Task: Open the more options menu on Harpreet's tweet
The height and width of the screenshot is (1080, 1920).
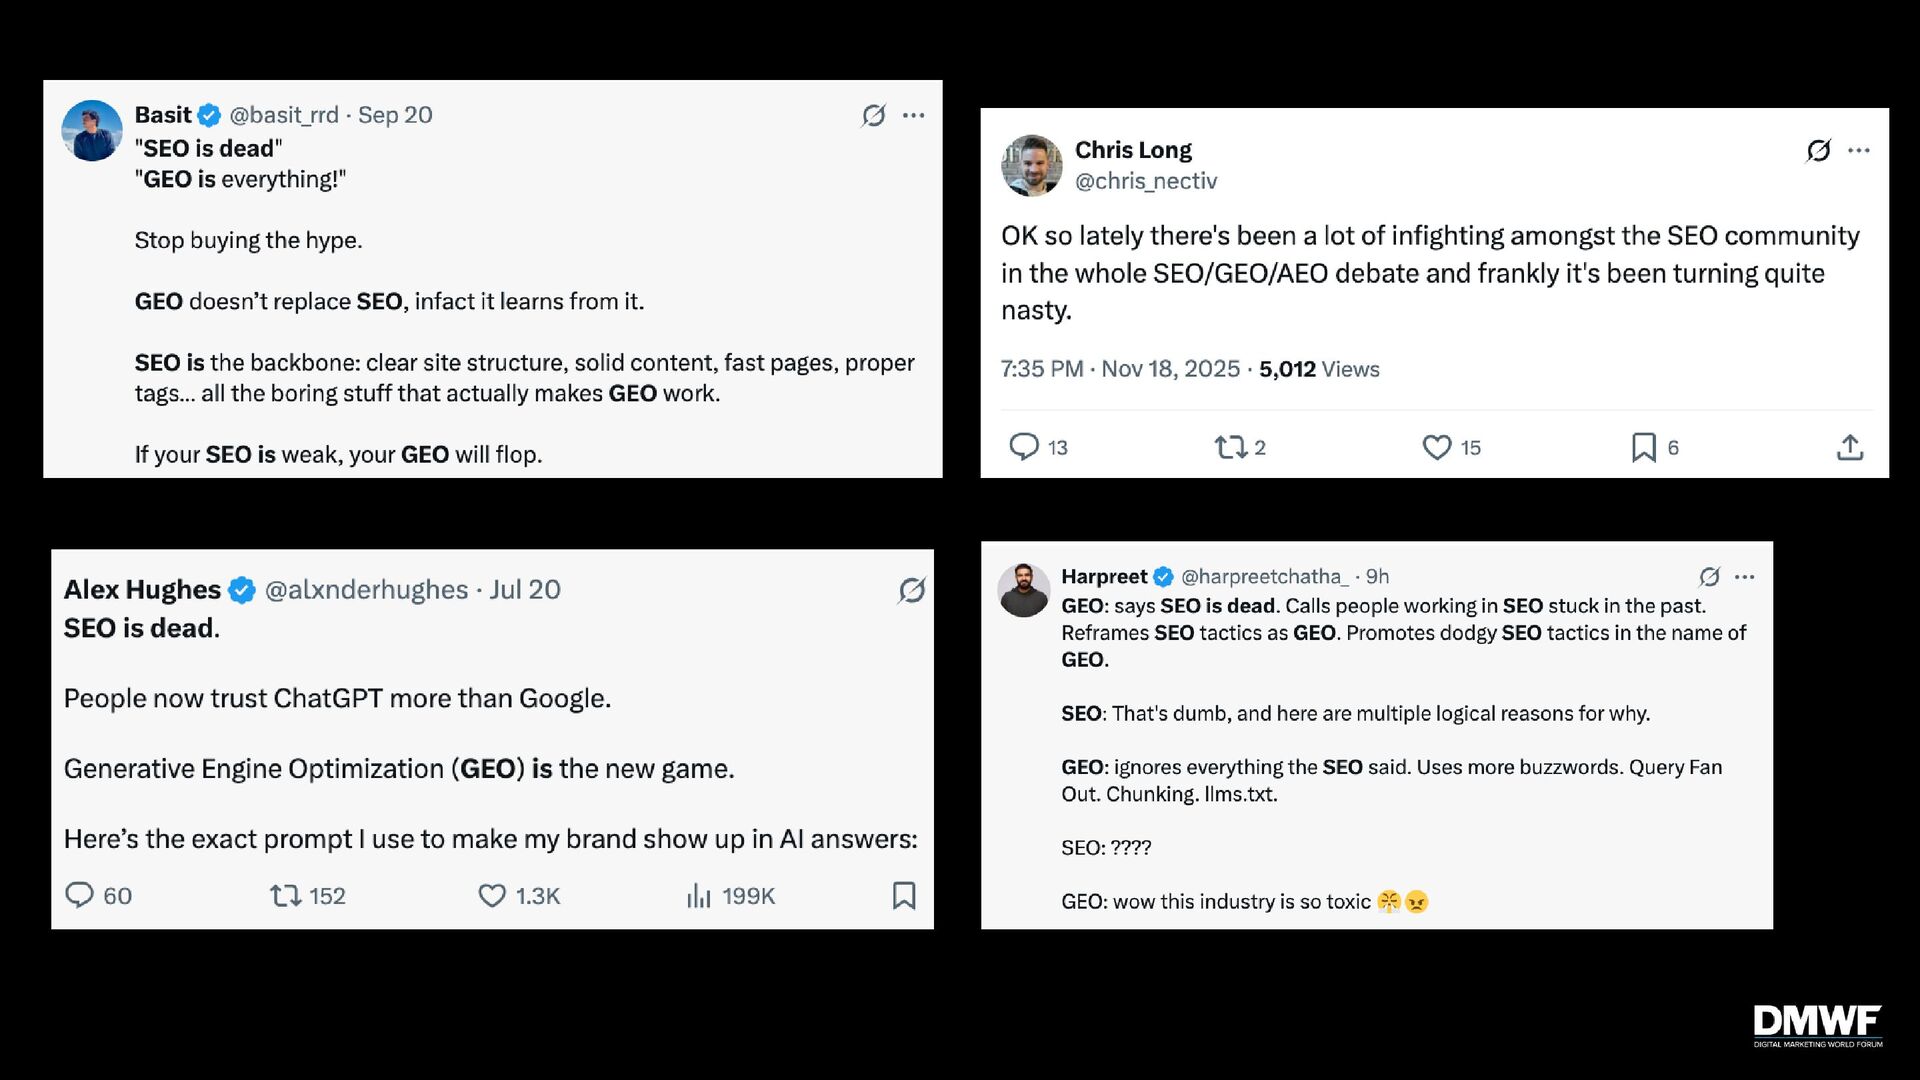Action: pyautogui.click(x=1745, y=577)
